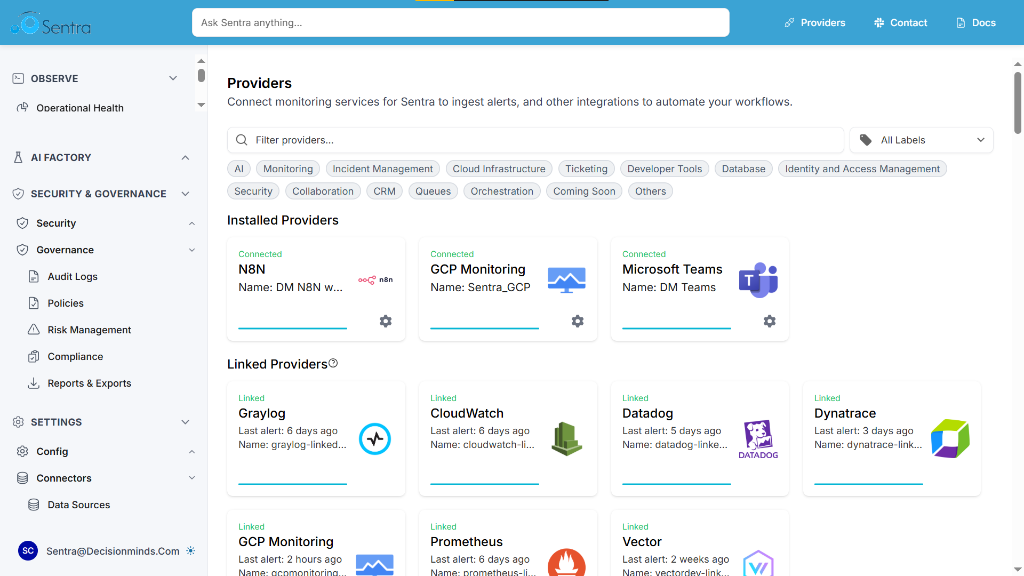The height and width of the screenshot is (576, 1024).
Task: Expand the Security submenu
Action: (192, 223)
